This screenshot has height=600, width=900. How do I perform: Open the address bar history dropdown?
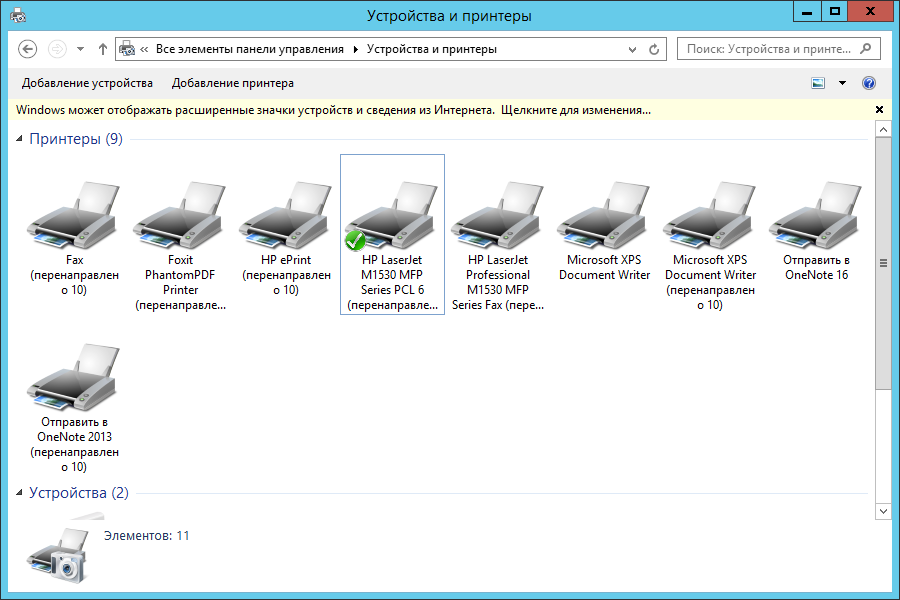point(632,50)
